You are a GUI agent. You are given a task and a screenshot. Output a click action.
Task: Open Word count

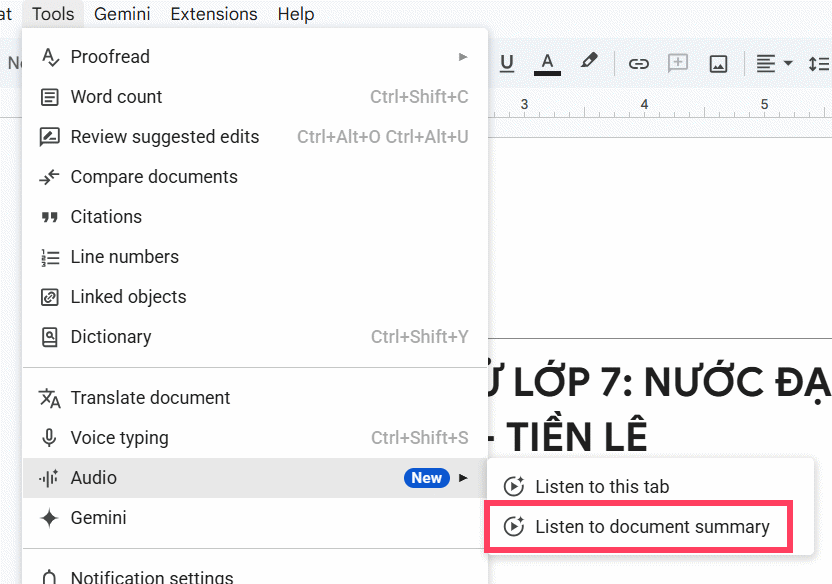255,97
